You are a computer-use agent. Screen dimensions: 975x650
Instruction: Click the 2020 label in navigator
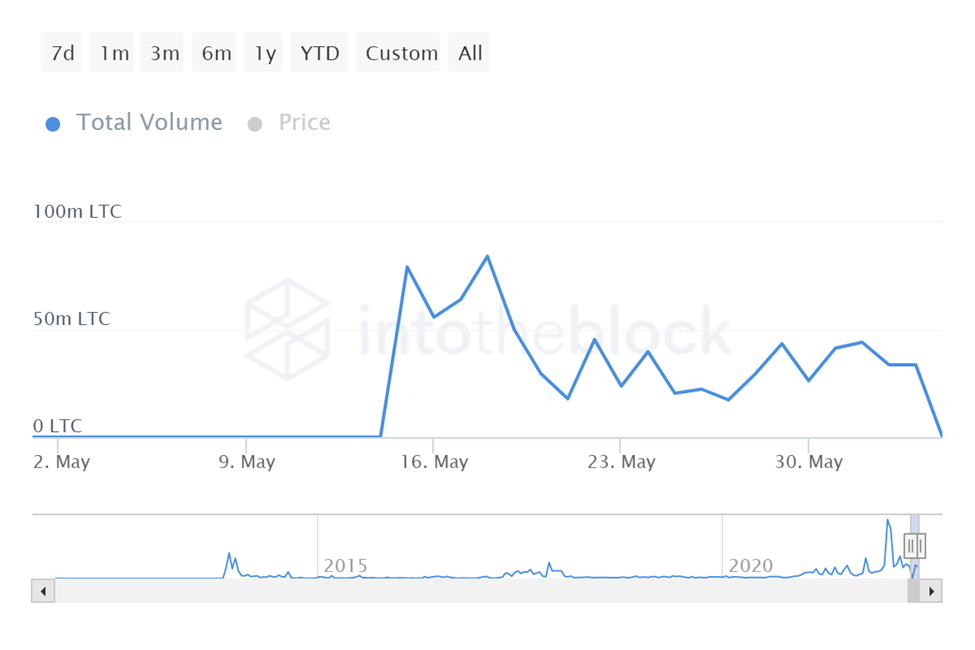click(x=750, y=566)
